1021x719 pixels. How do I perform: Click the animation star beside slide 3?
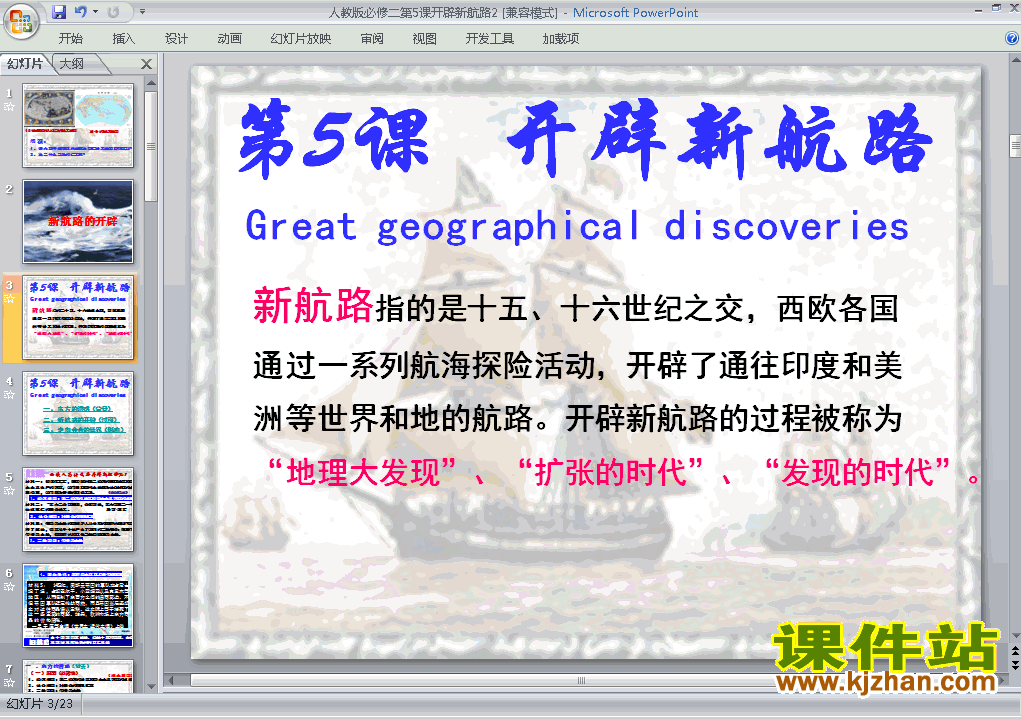tap(9, 298)
